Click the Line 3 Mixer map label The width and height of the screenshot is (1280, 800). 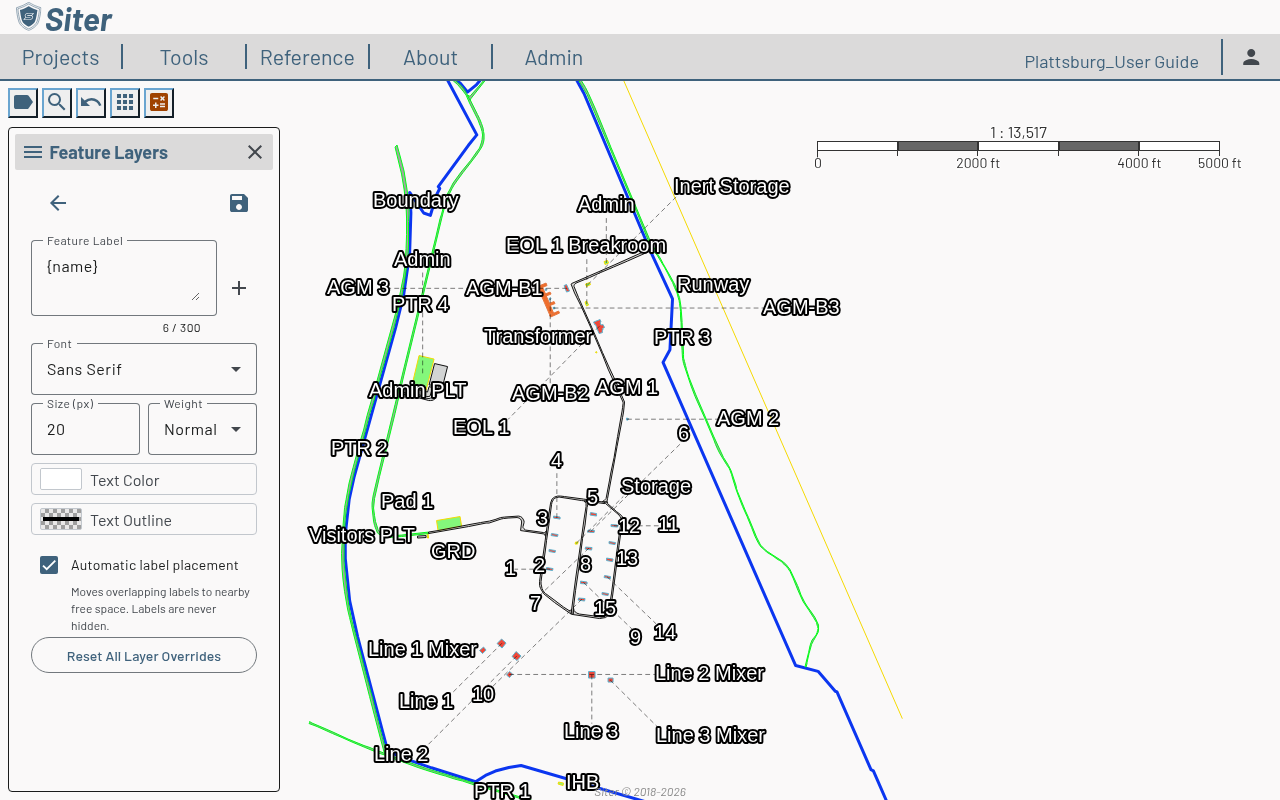[x=711, y=735]
